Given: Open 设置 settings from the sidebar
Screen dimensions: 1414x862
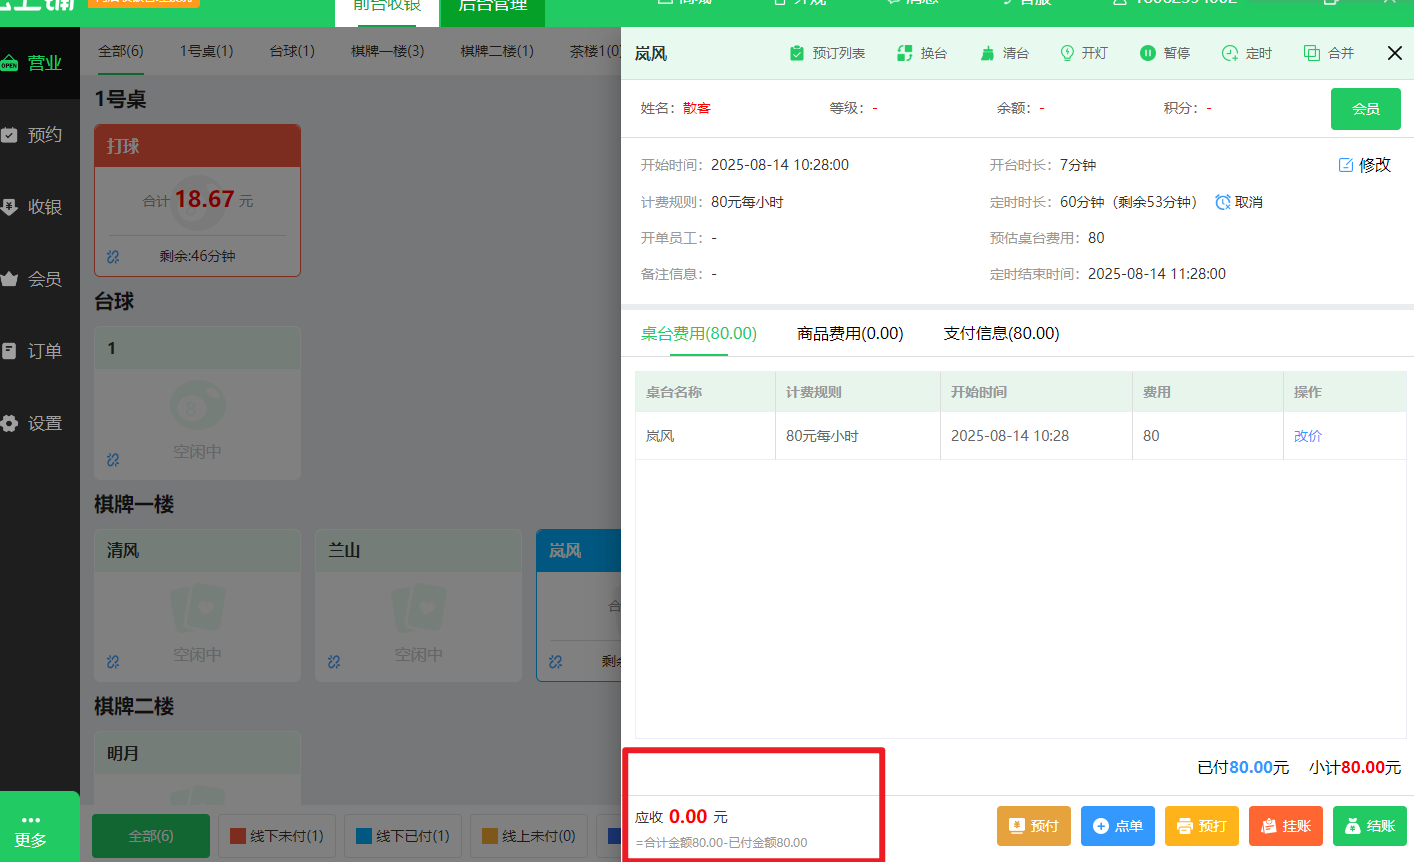Looking at the screenshot, I should click(40, 423).
